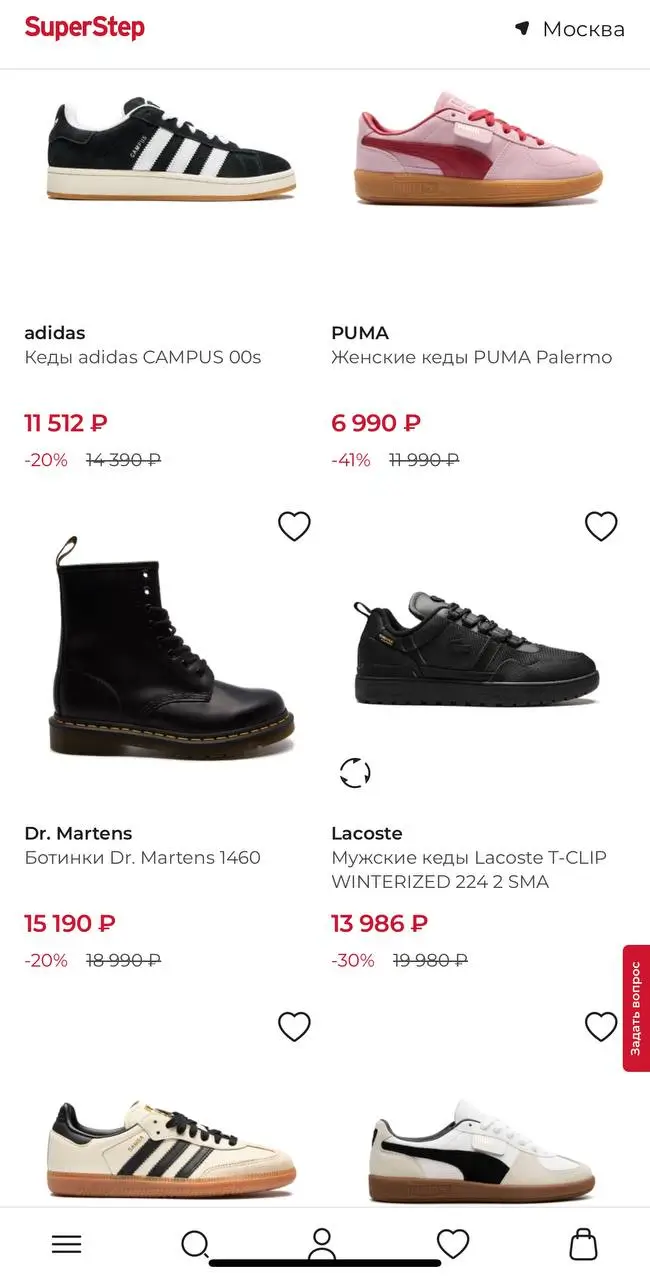Click the crossed-out 19 980 ₽ price
The height and width of the screenshot is (1279, 650).
[430, 960]
